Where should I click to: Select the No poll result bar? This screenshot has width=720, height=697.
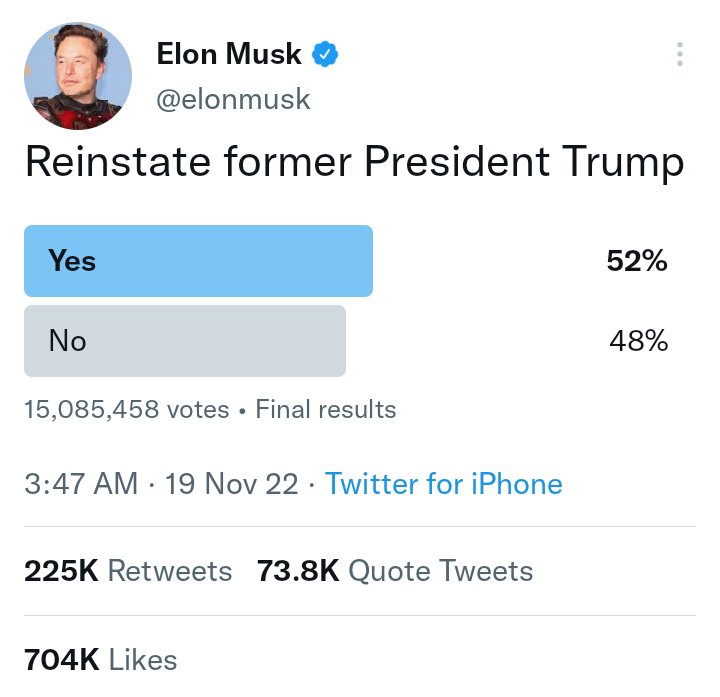point(185,341)
